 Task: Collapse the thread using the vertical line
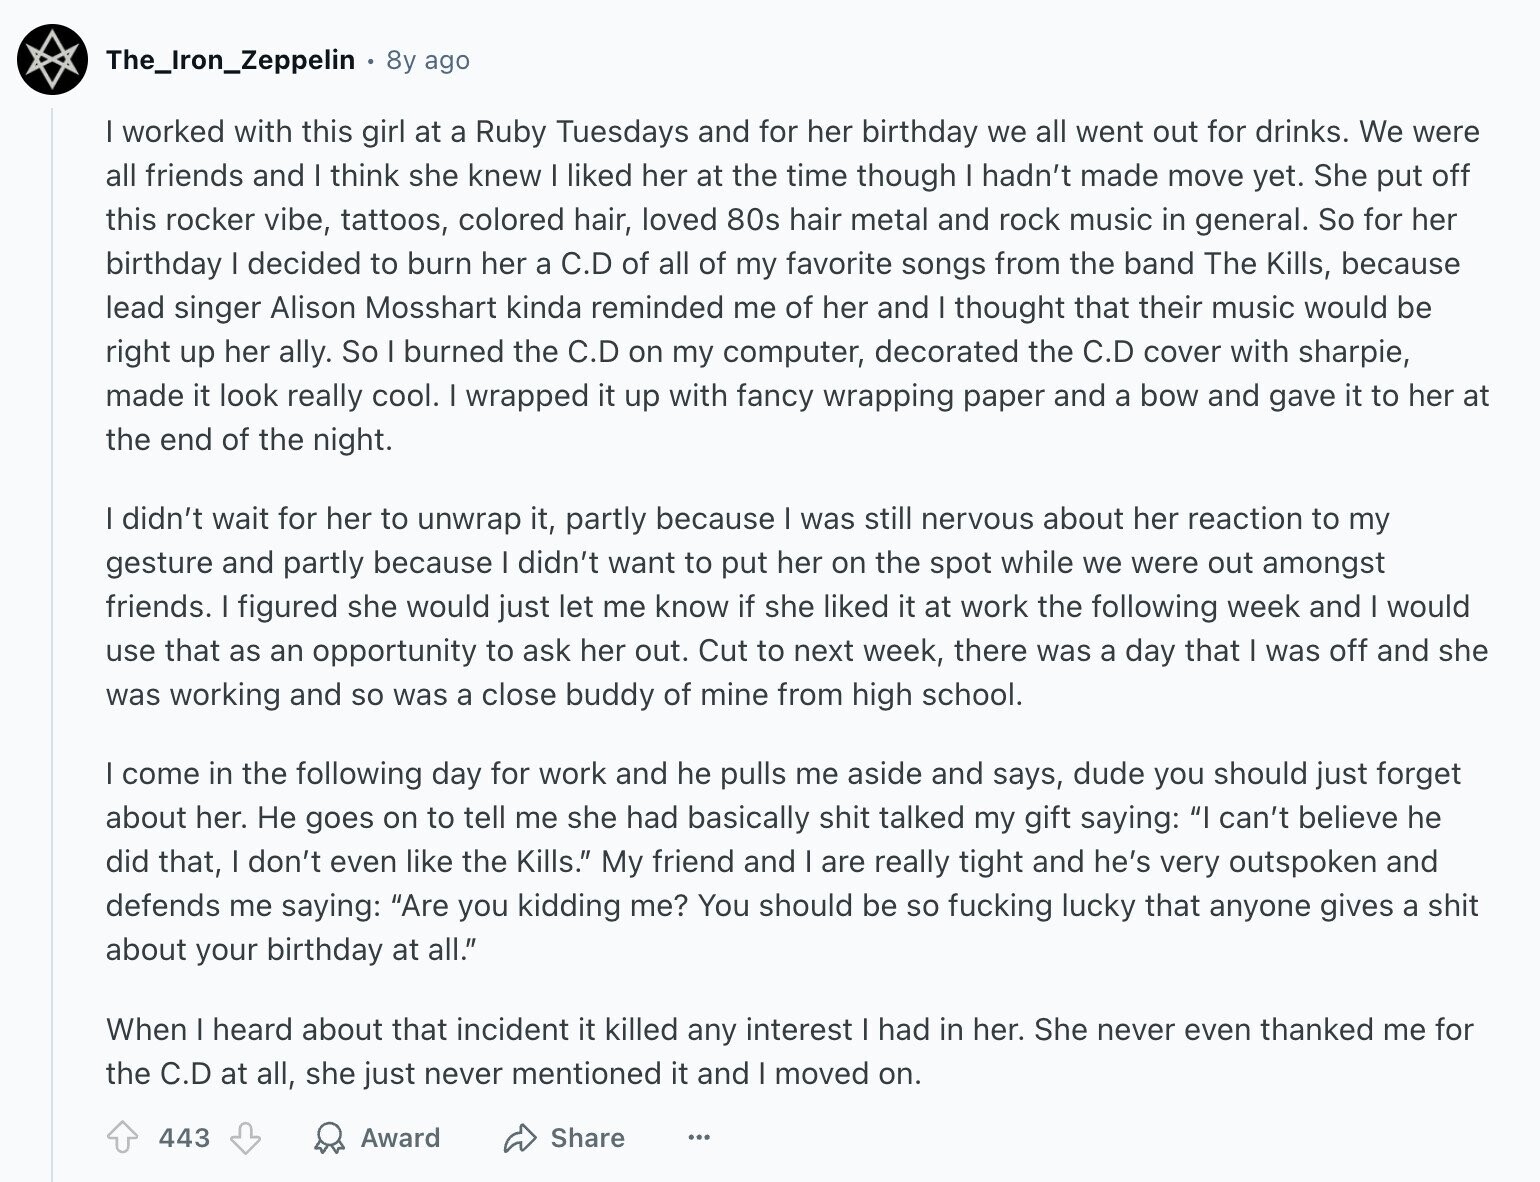[52, 640]
